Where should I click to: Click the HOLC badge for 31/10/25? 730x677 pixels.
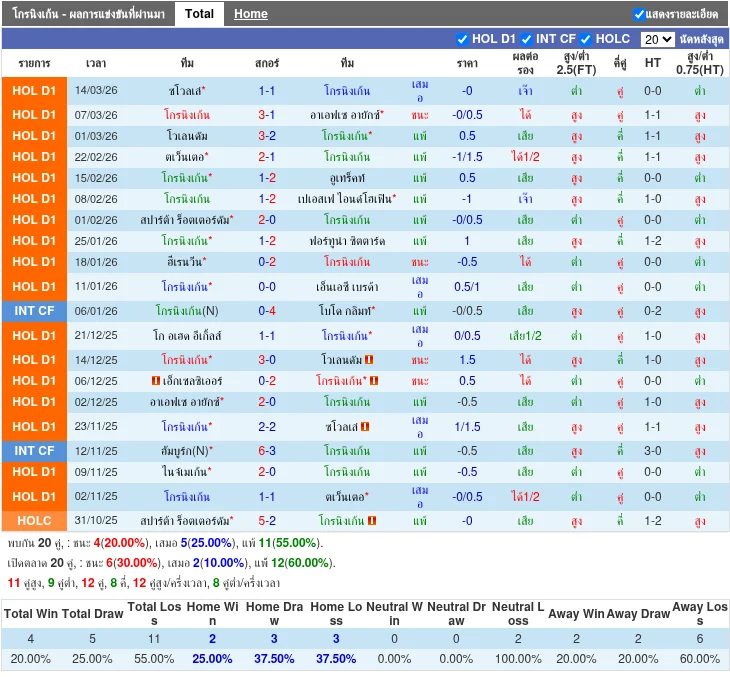pyautogui.click(x=34, y=521)
